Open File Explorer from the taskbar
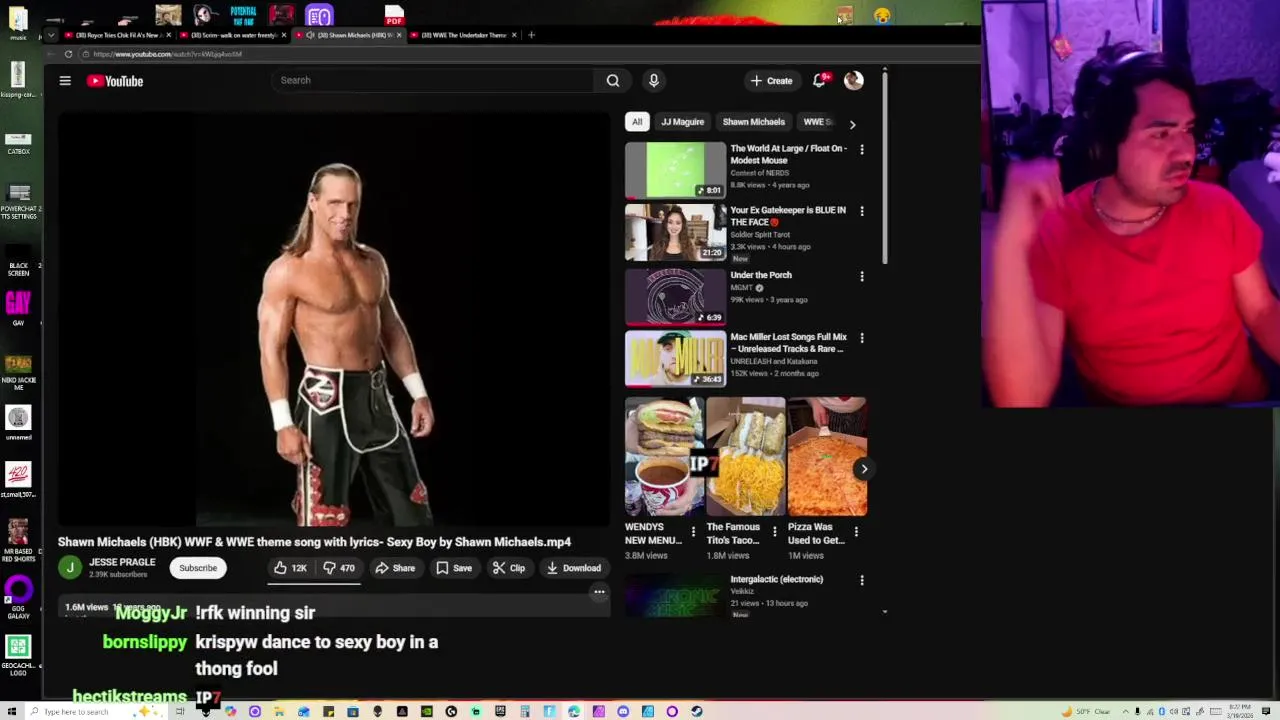 pyautogui.click(x=279, y=712)
